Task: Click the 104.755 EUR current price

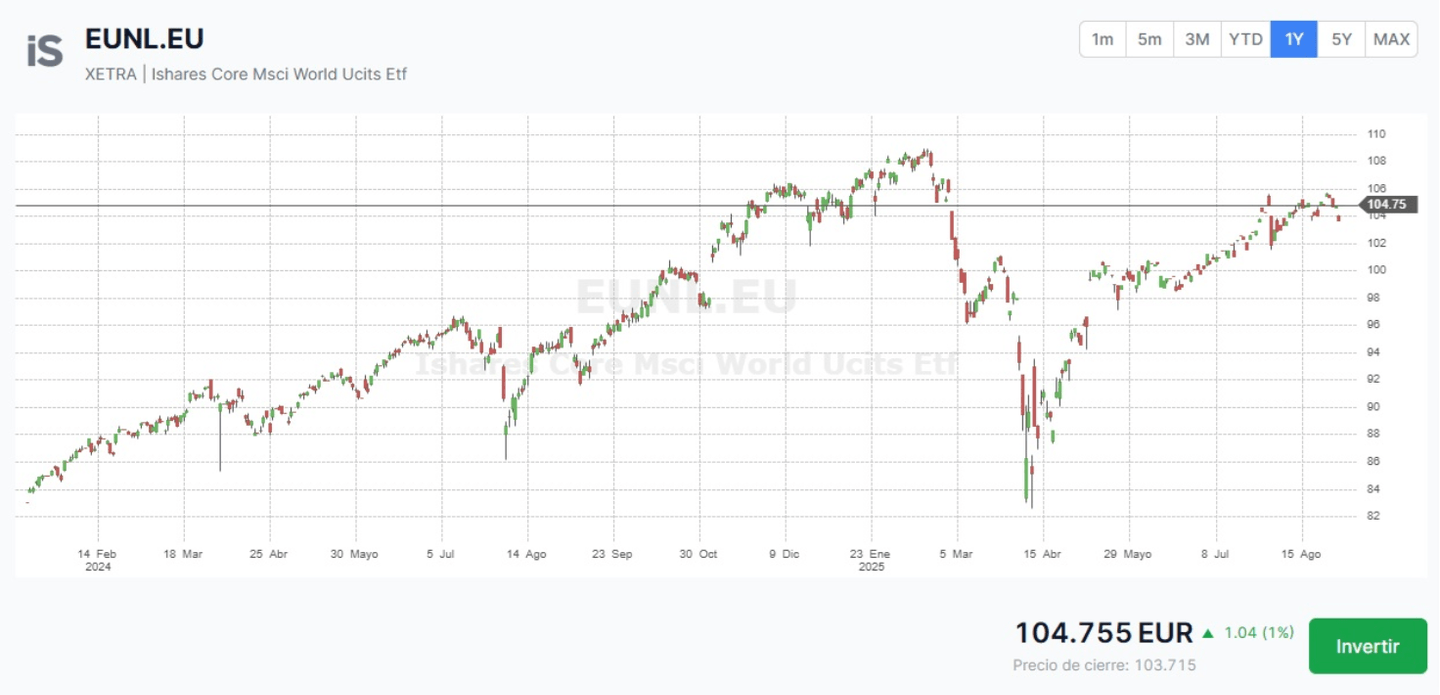Action: [1104, 633]
